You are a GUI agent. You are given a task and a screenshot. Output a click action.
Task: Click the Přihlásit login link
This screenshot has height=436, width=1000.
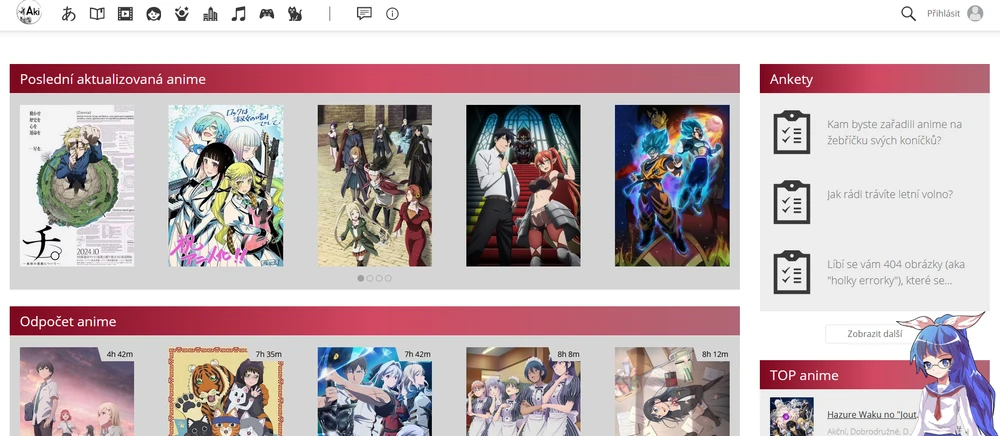(x=943, y=14)
